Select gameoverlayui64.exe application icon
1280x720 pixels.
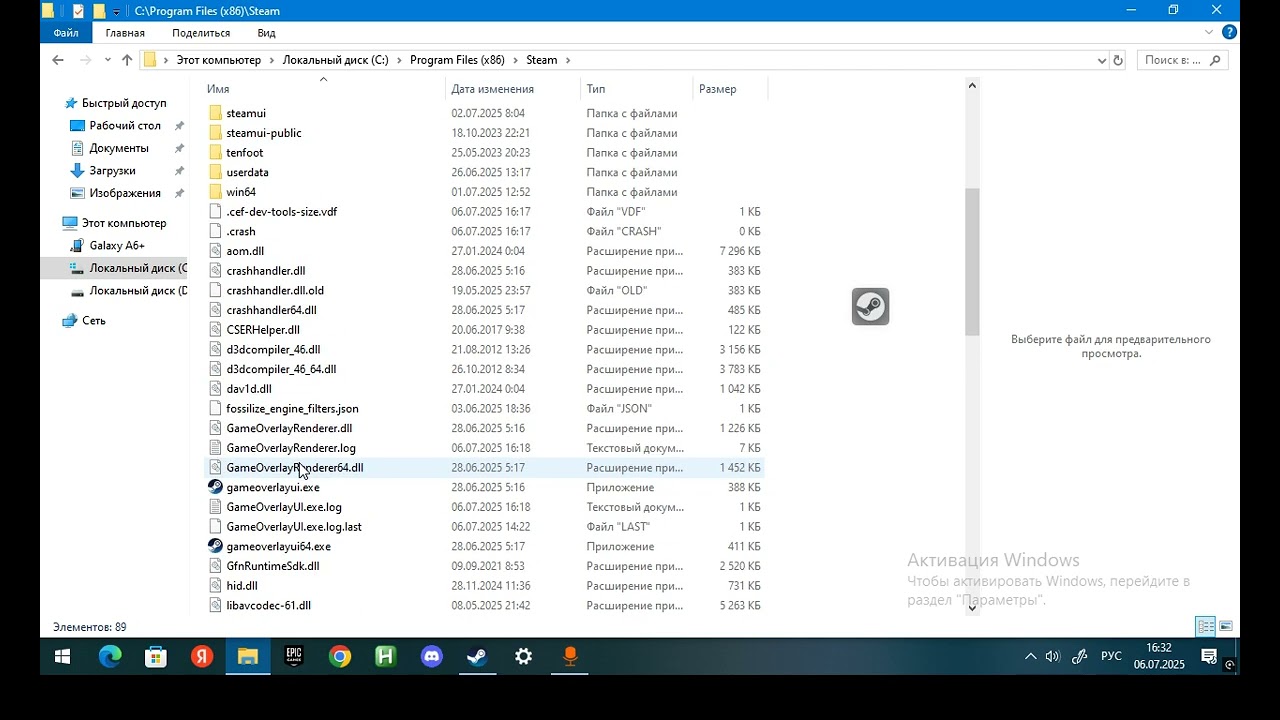pos(215,546)
